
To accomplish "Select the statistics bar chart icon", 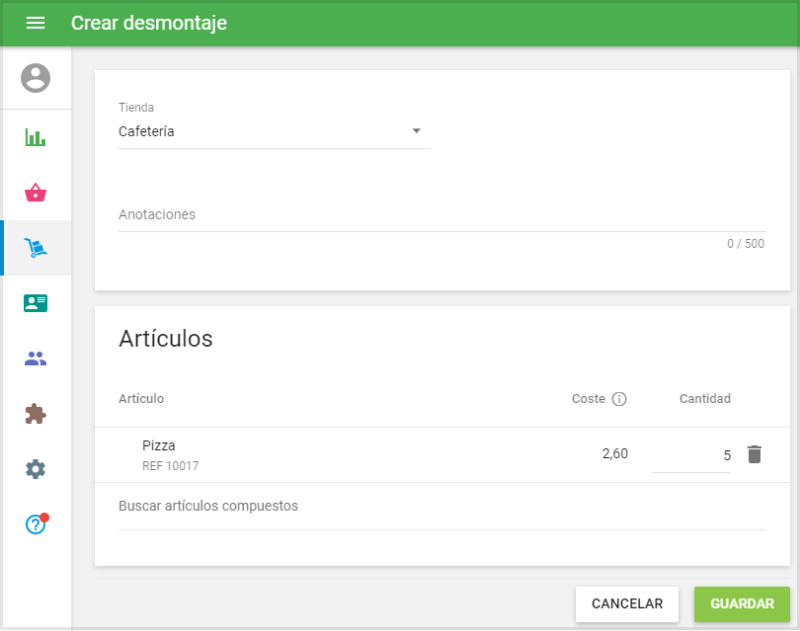I will (36, 137).
